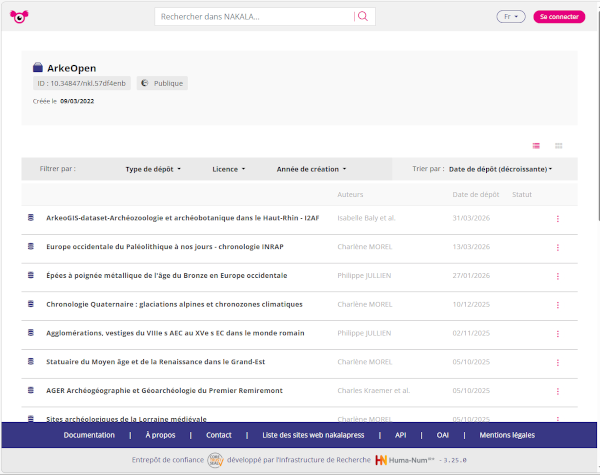Image resolution: width=600 pixels, height=475 pixels.
Task: Open API footer link
Action: click(401, 435)
